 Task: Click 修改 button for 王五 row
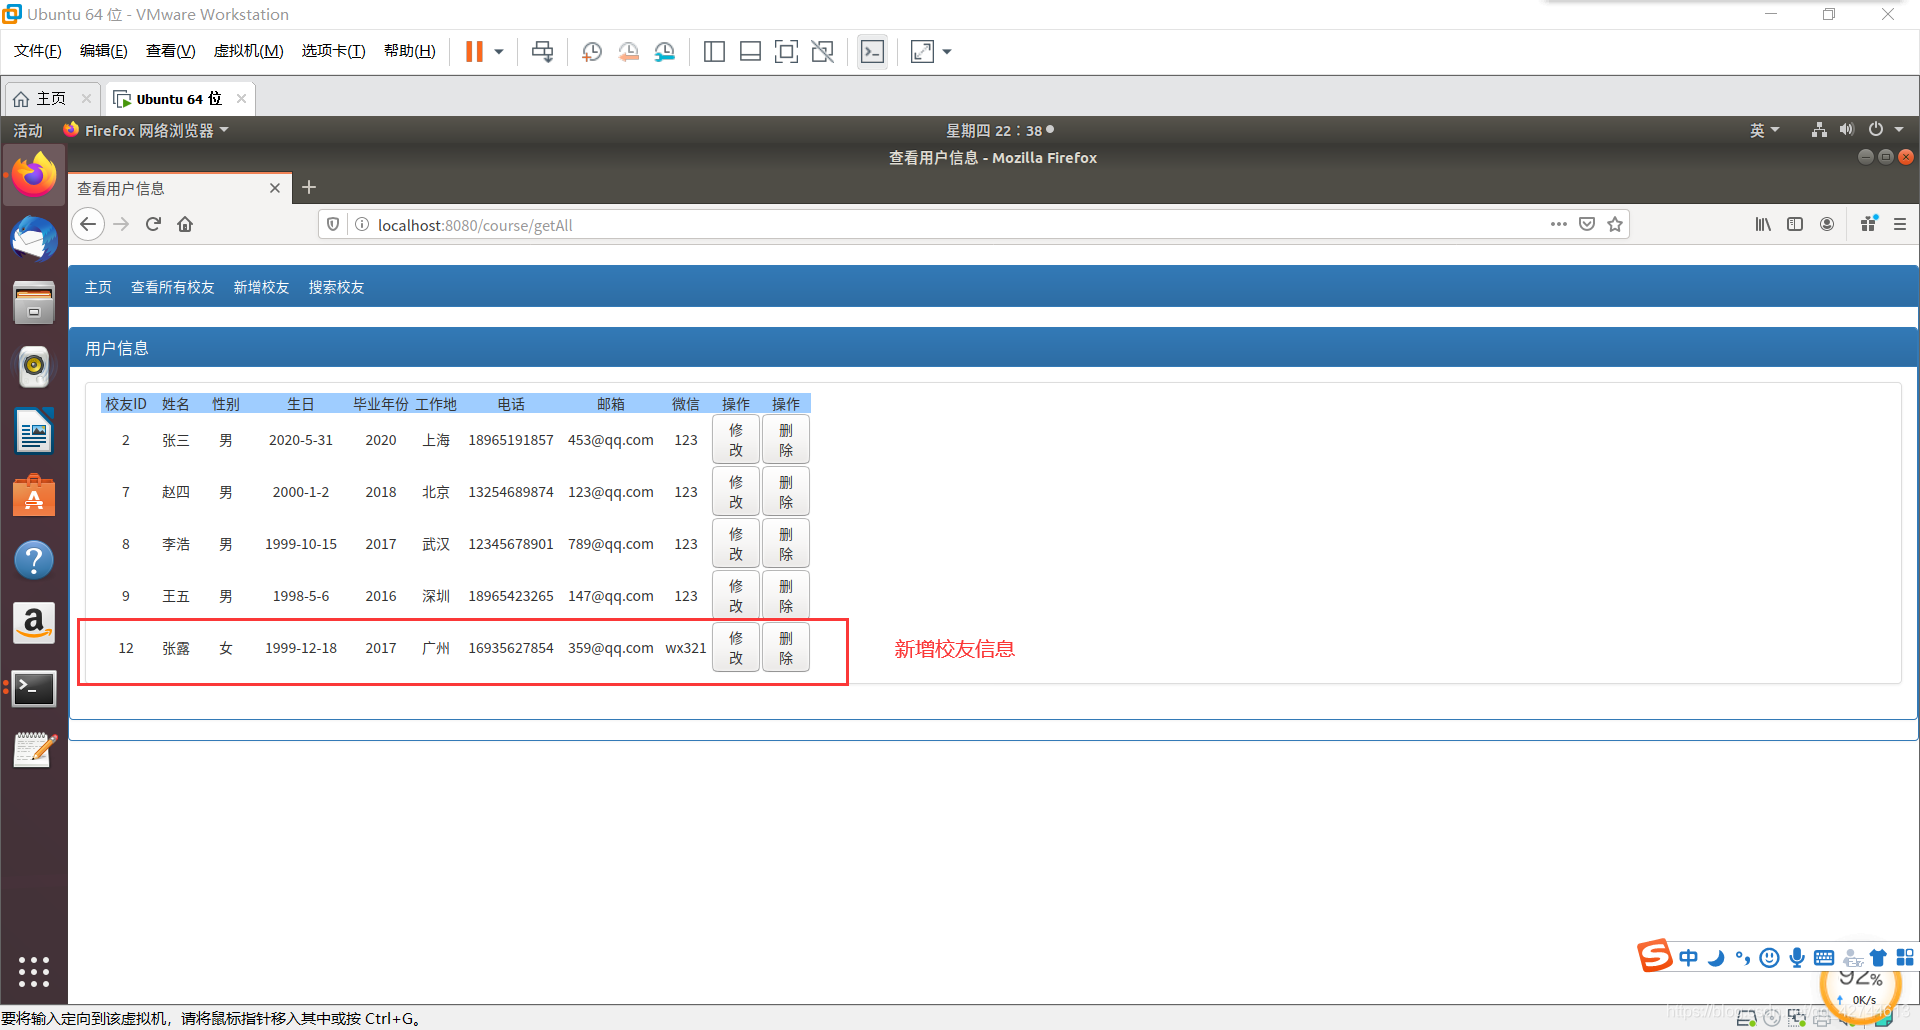point(736,596)
